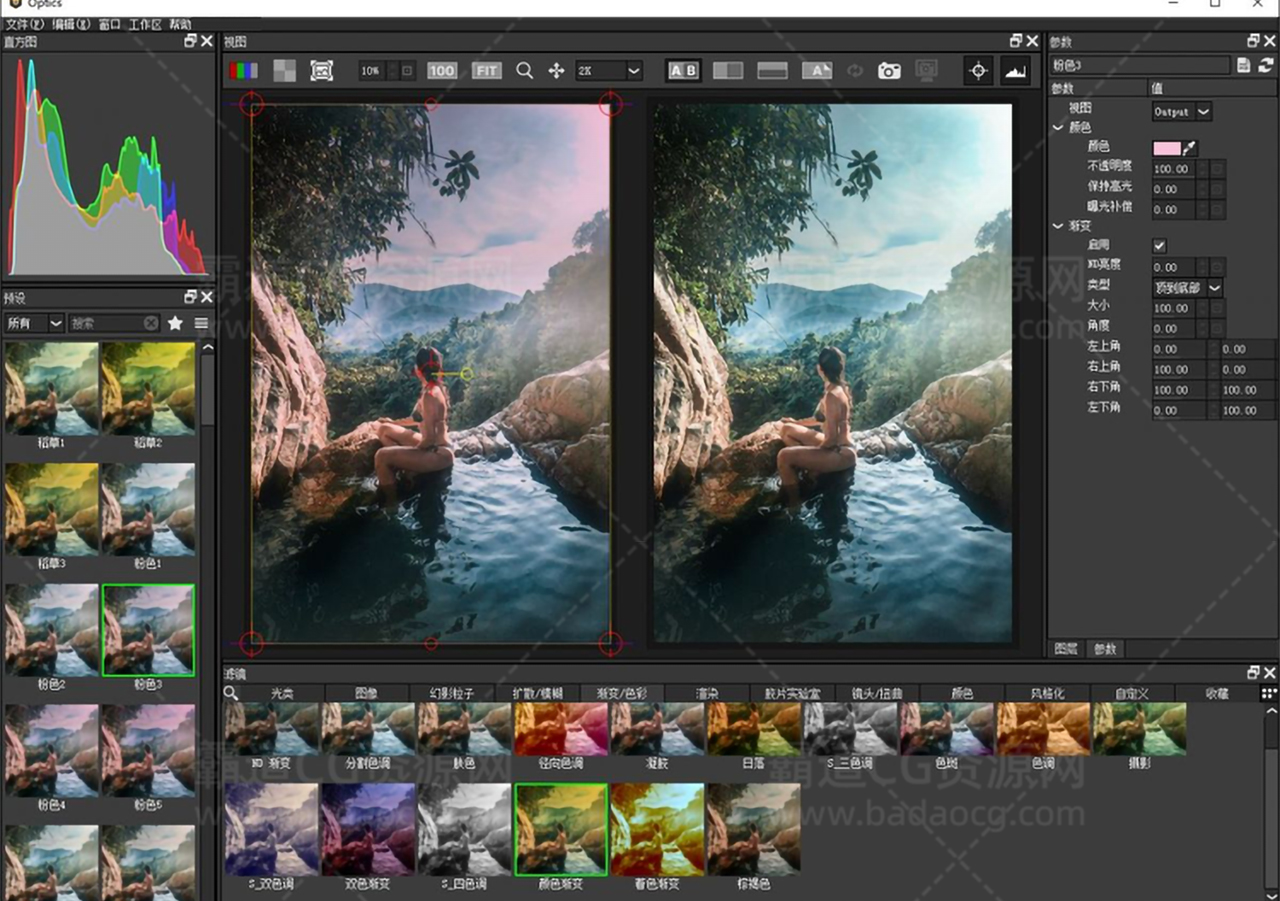Click the FIT zoom button

(486, 71)
